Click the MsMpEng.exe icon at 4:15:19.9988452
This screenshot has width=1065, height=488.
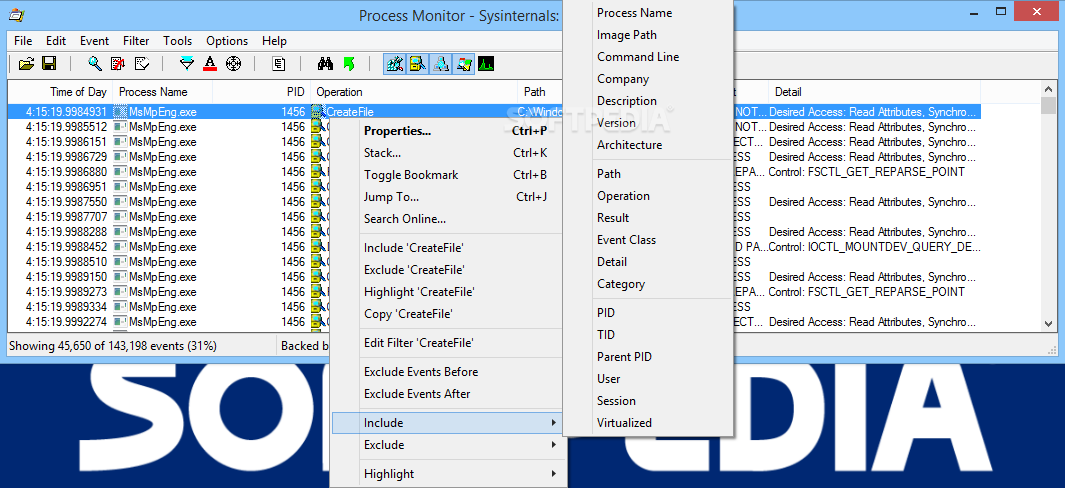point(120,246)
